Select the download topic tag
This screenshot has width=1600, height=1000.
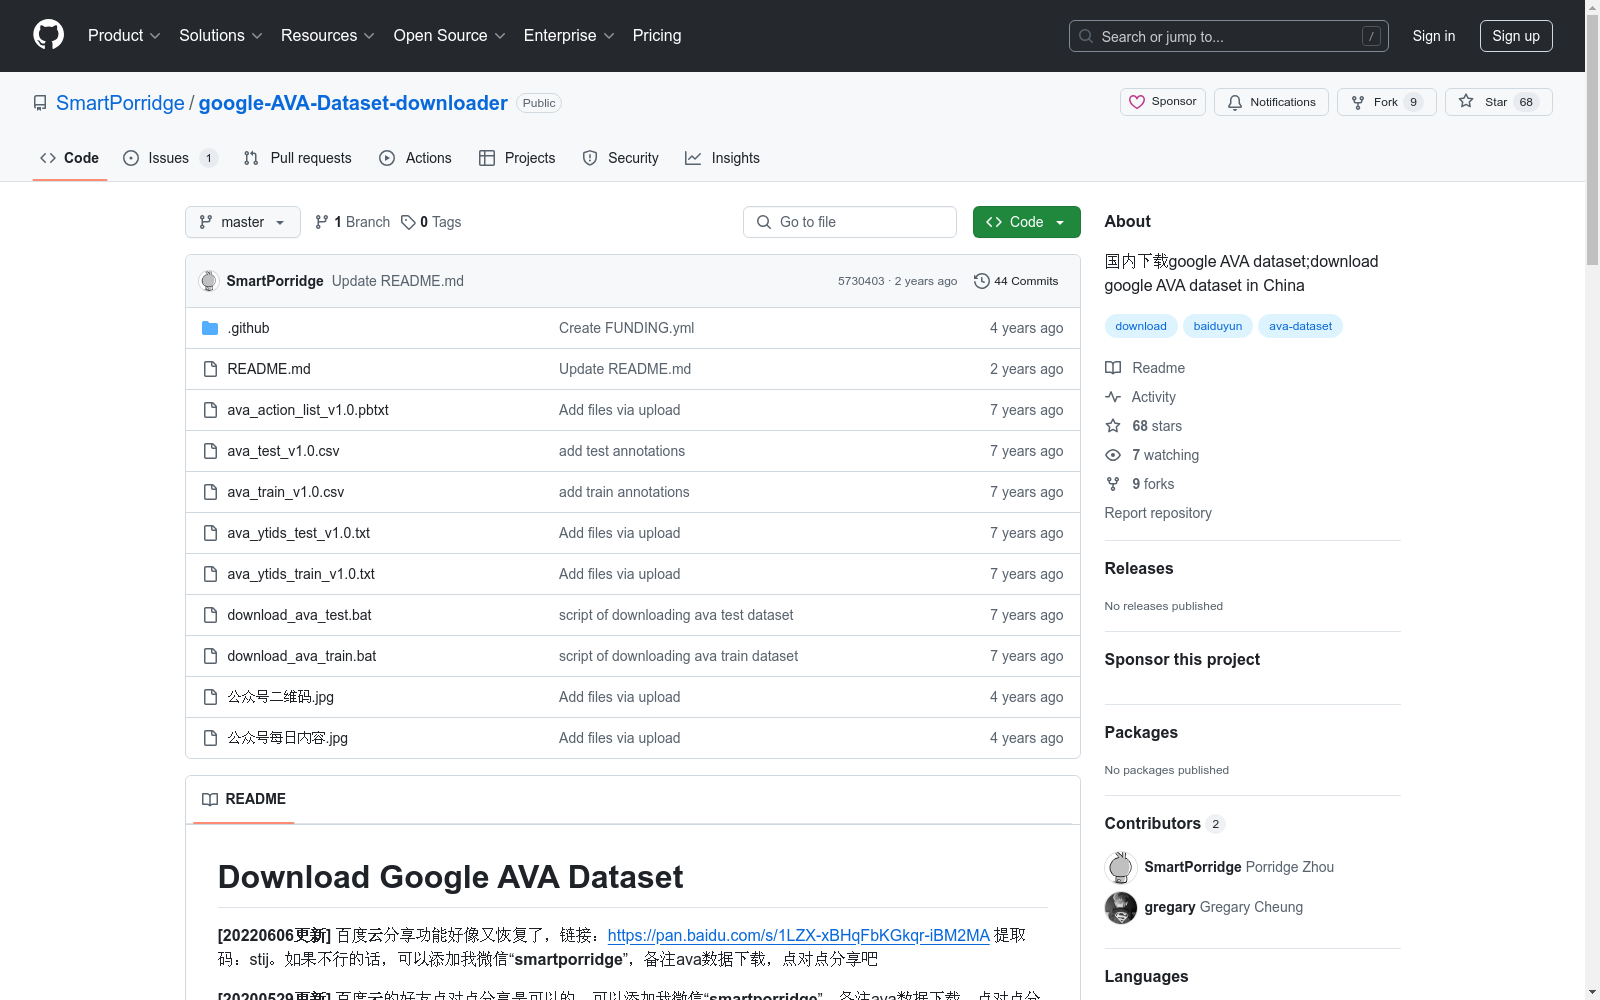coord(1141,326)
